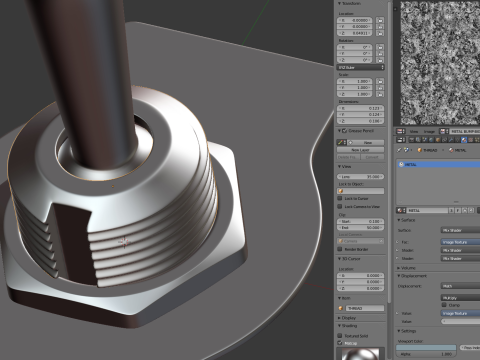Toggle the Grease Pencil panel checkbox
The image size is (480, 360).
345,131
